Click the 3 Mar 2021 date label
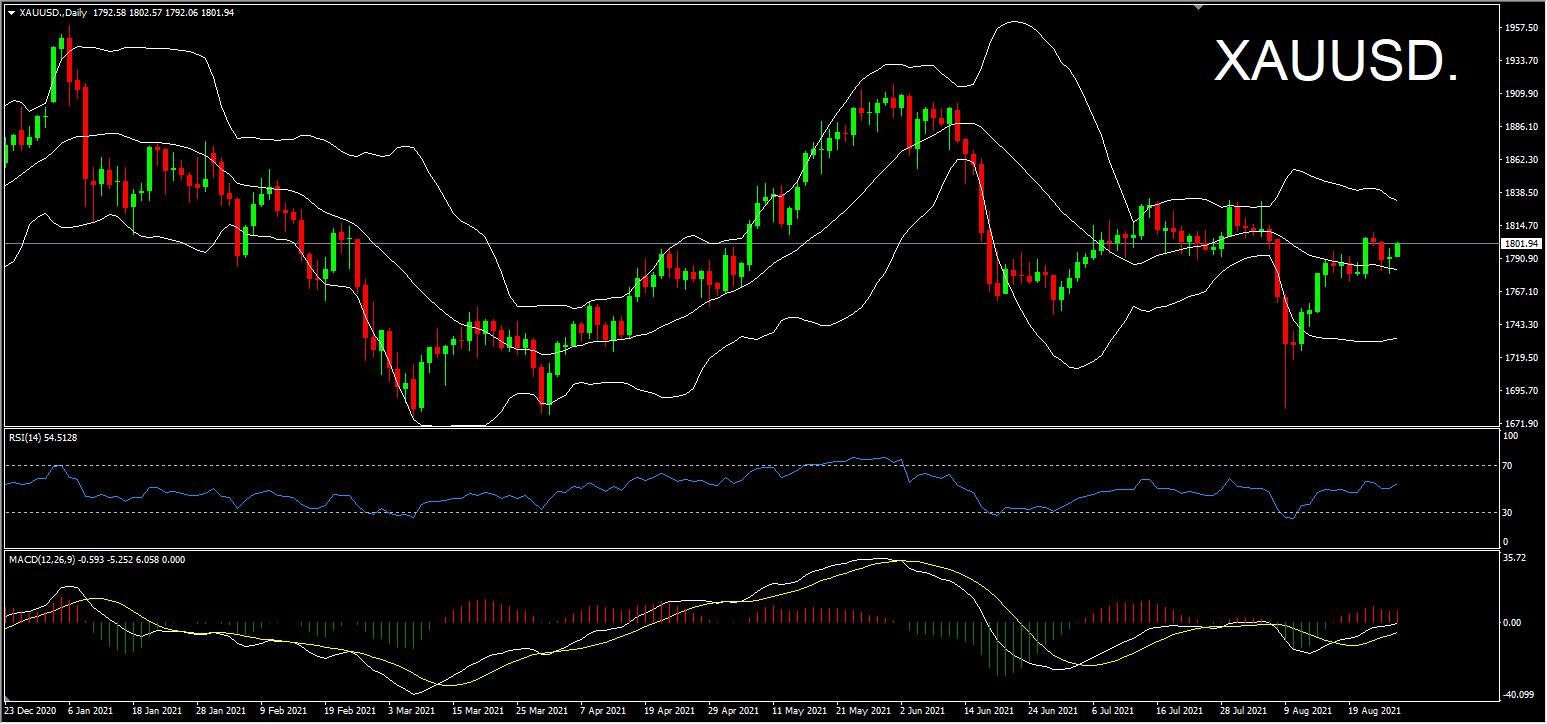 click(412, 711)
